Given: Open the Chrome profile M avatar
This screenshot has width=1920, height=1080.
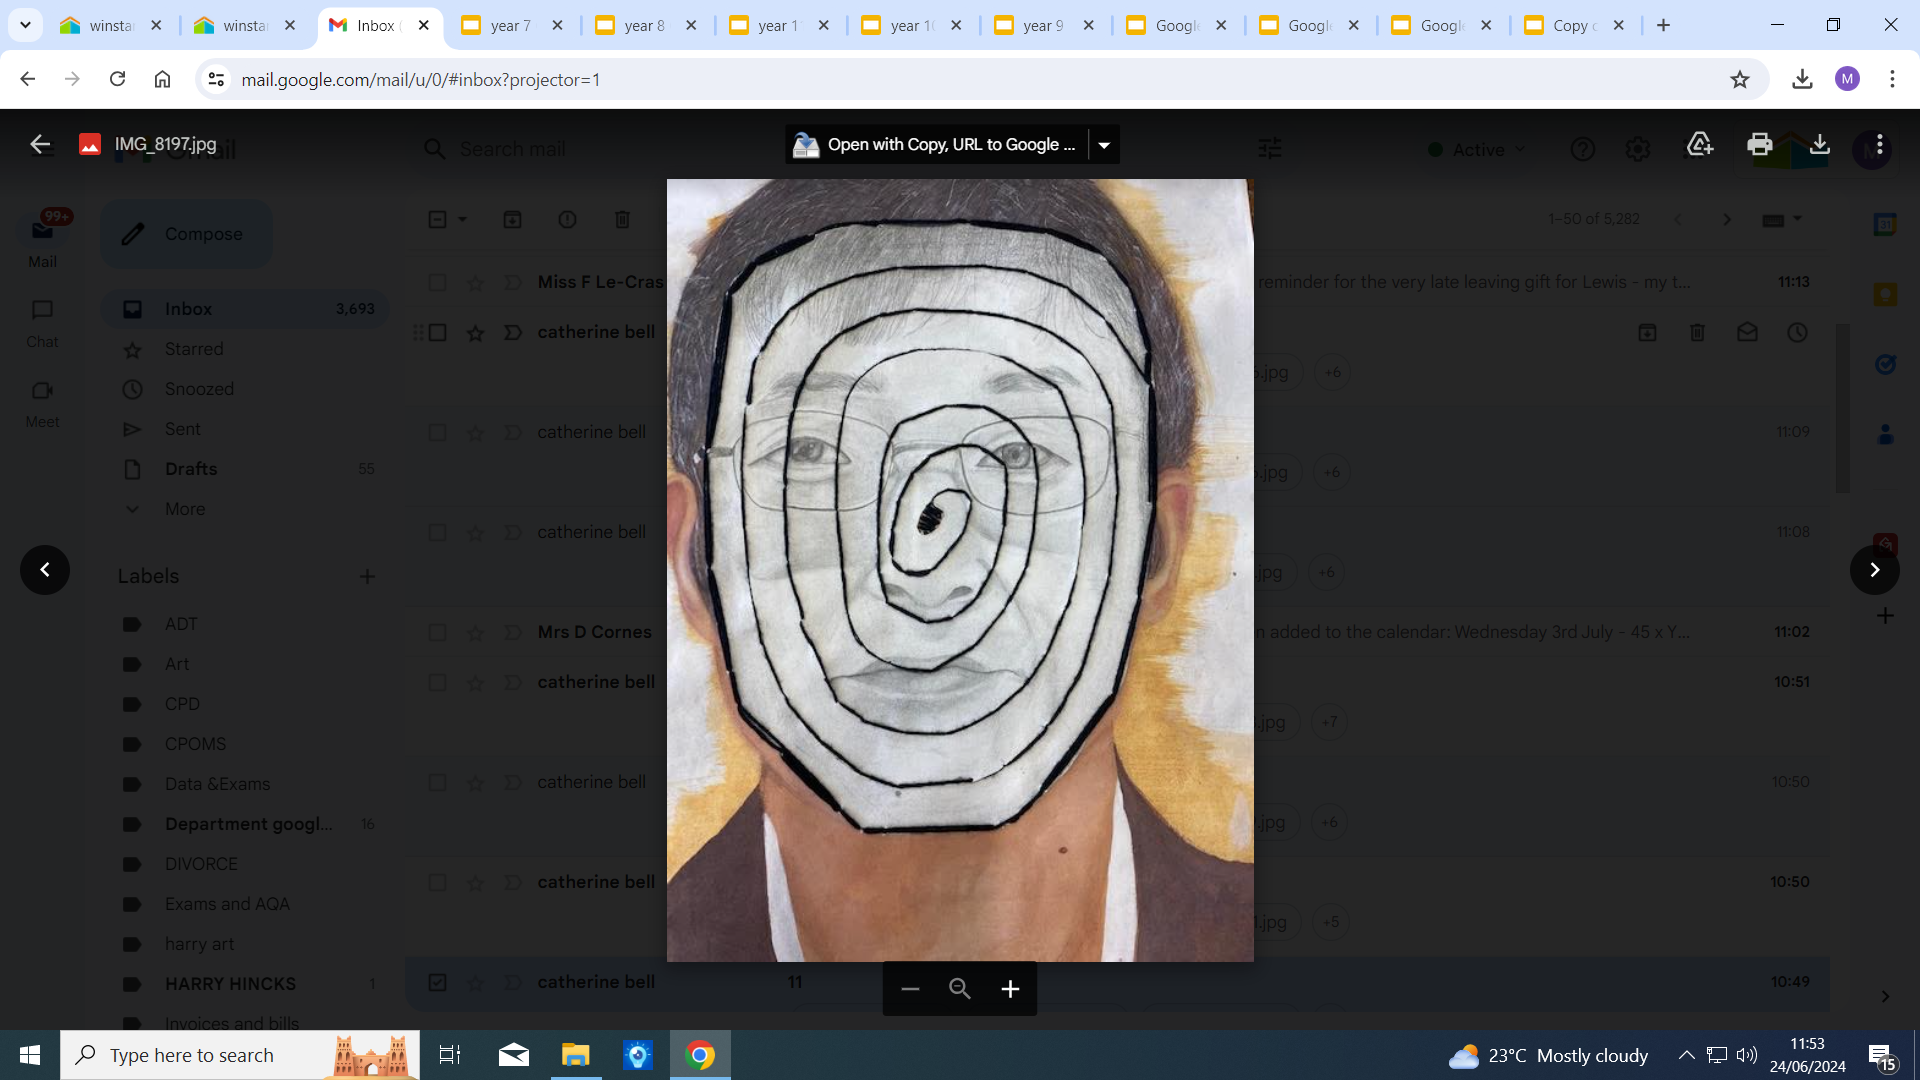Looking at the screenshot, I should pos(1847,79).
